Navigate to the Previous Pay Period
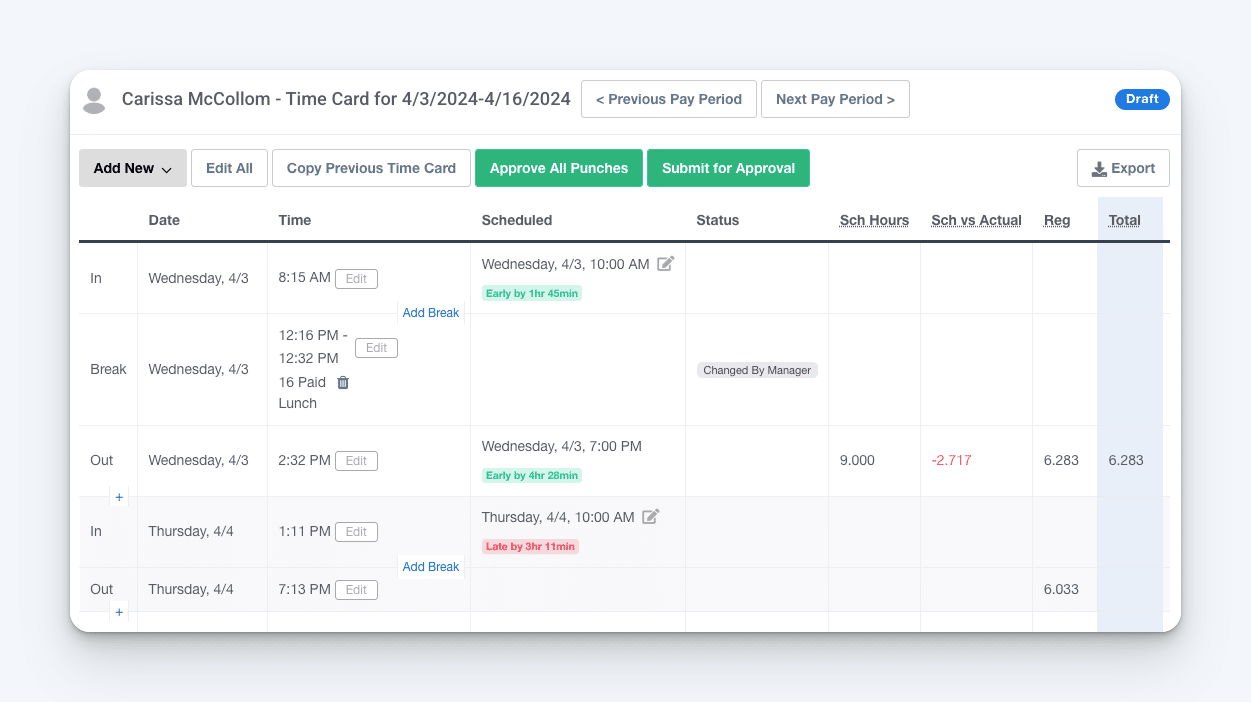 (668, 99)
